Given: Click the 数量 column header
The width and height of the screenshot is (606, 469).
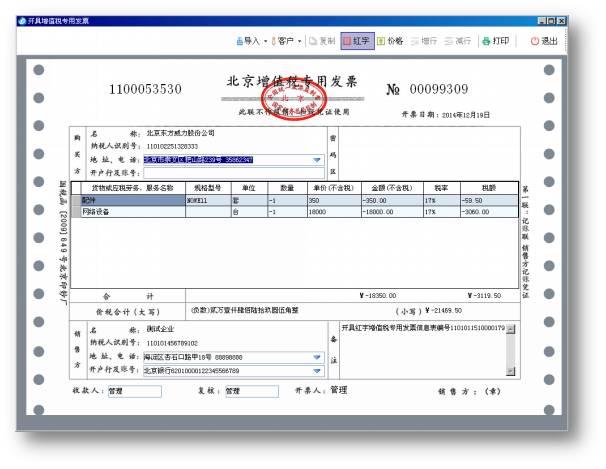Looking at the screenshot, I should click(288, 188).
